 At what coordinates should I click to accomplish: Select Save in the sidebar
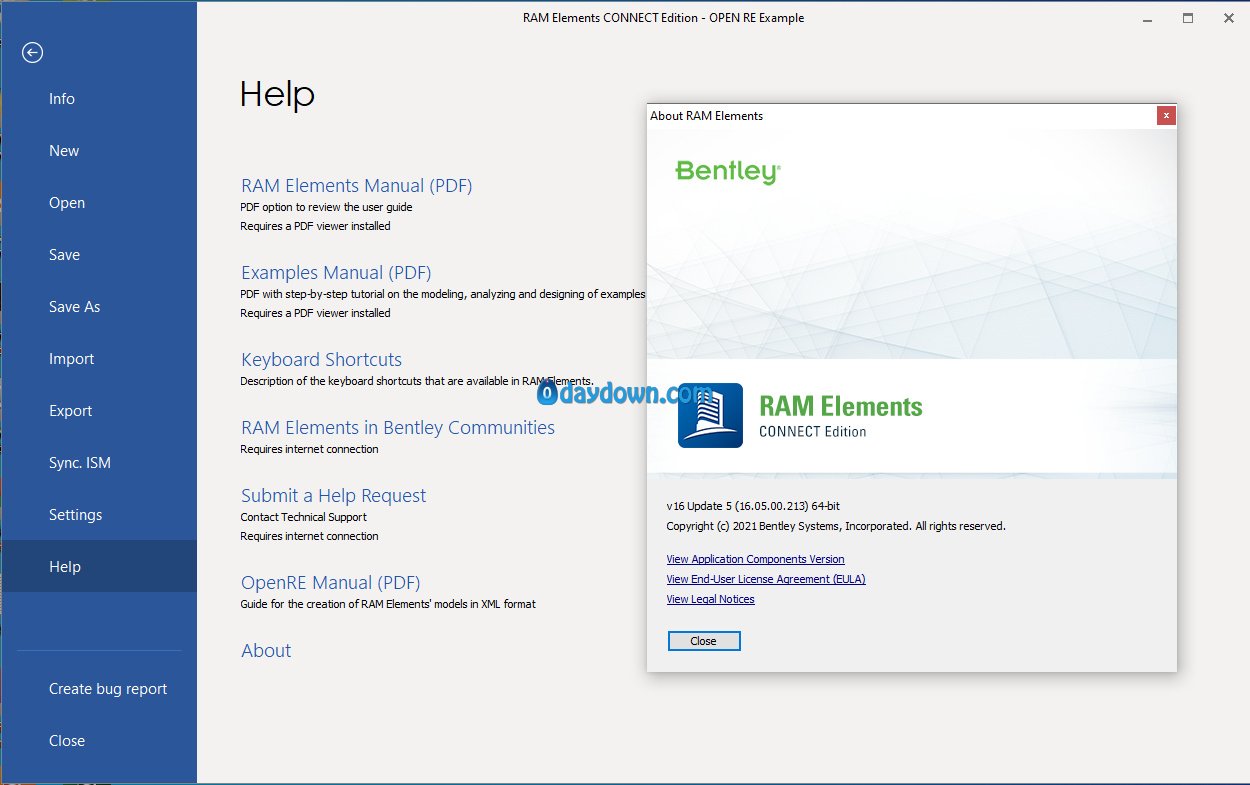pyautogui.click(x=99, y=255)
